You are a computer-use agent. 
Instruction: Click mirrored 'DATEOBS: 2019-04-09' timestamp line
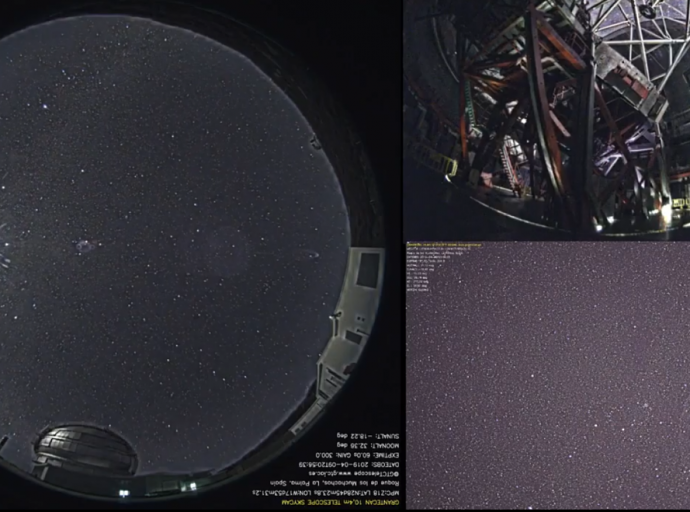click(349, 464)
